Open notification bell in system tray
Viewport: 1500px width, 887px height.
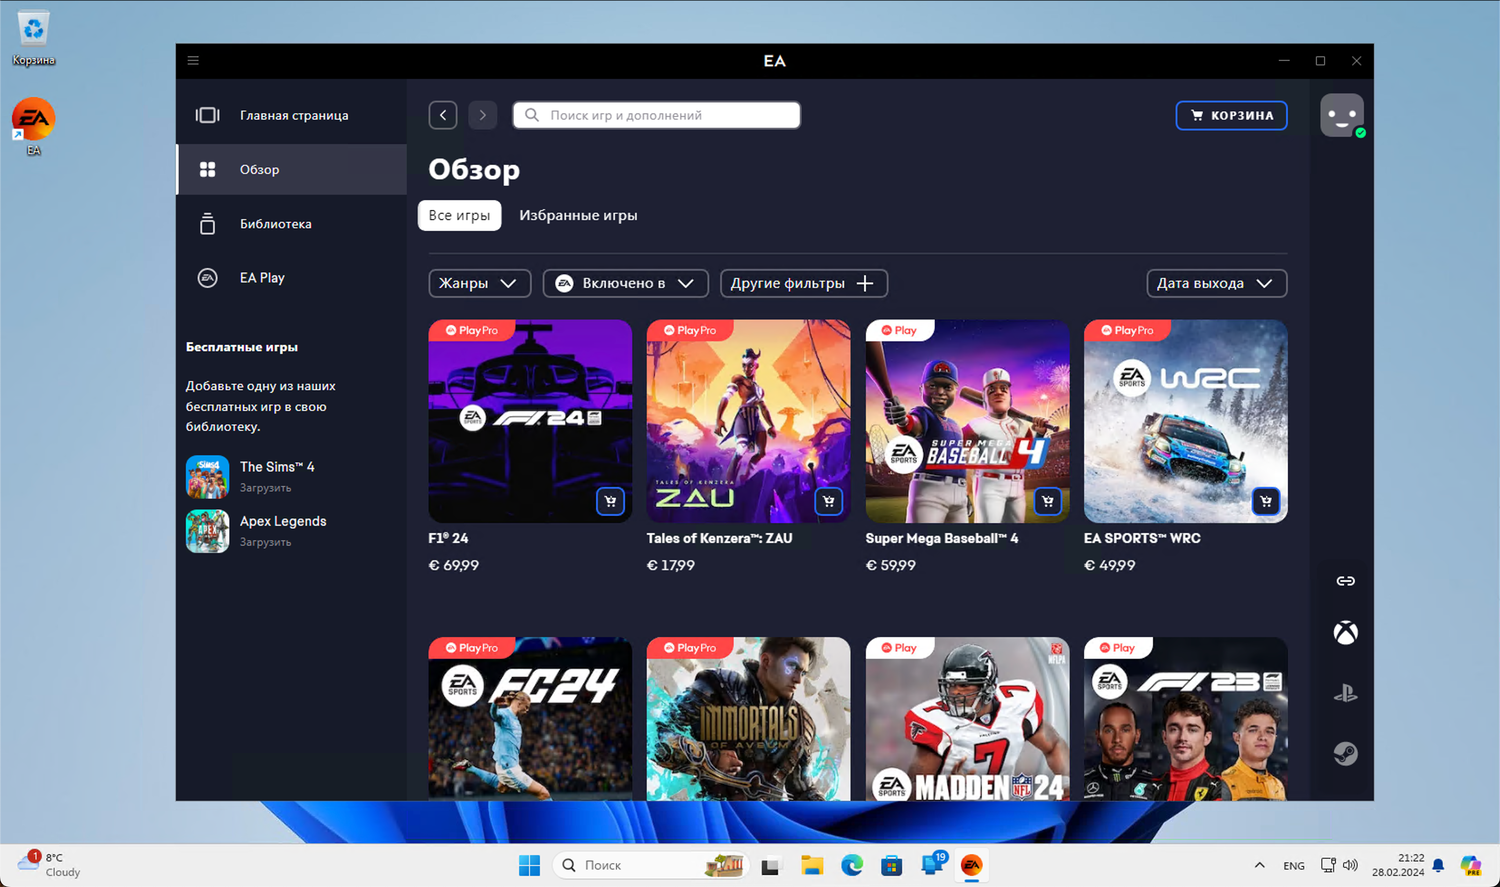1438,865
